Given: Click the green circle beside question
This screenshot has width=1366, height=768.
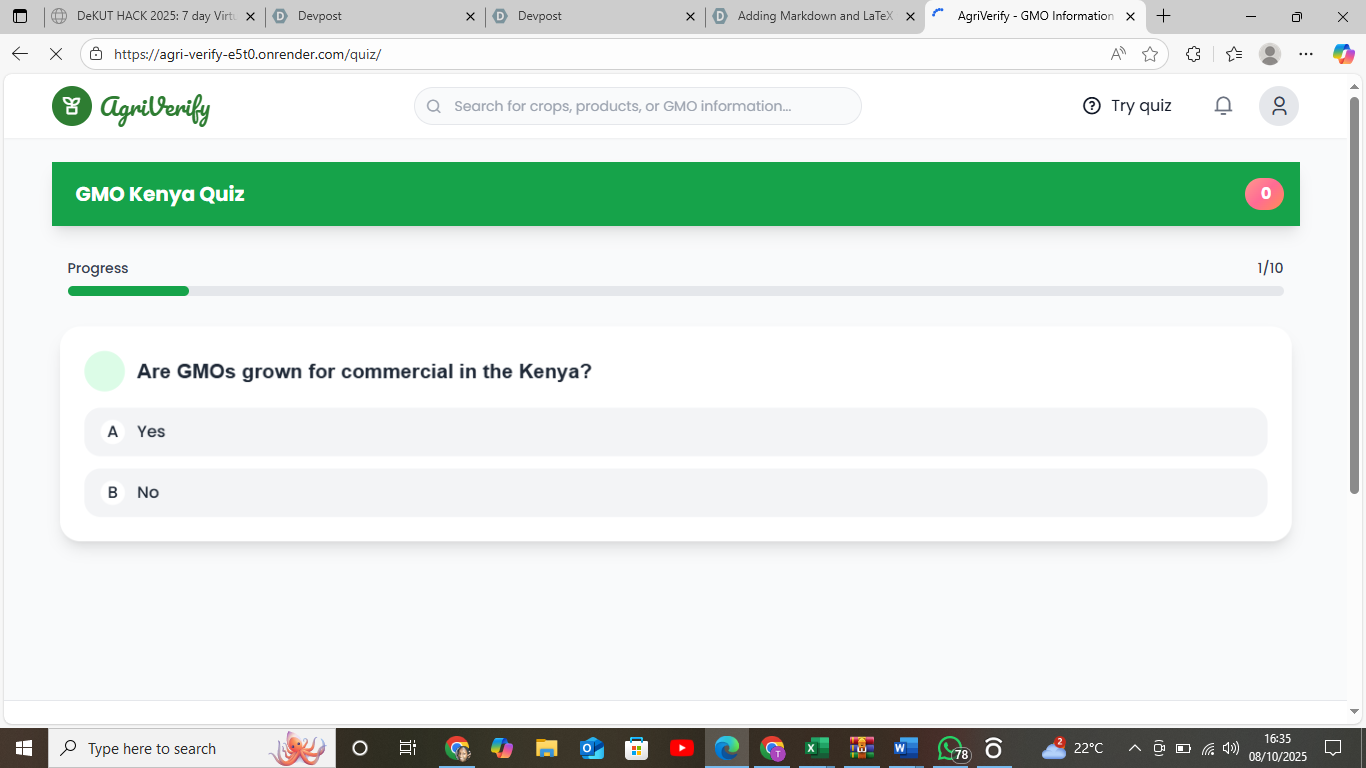Looking at the screenshot, I should [105, 371].
